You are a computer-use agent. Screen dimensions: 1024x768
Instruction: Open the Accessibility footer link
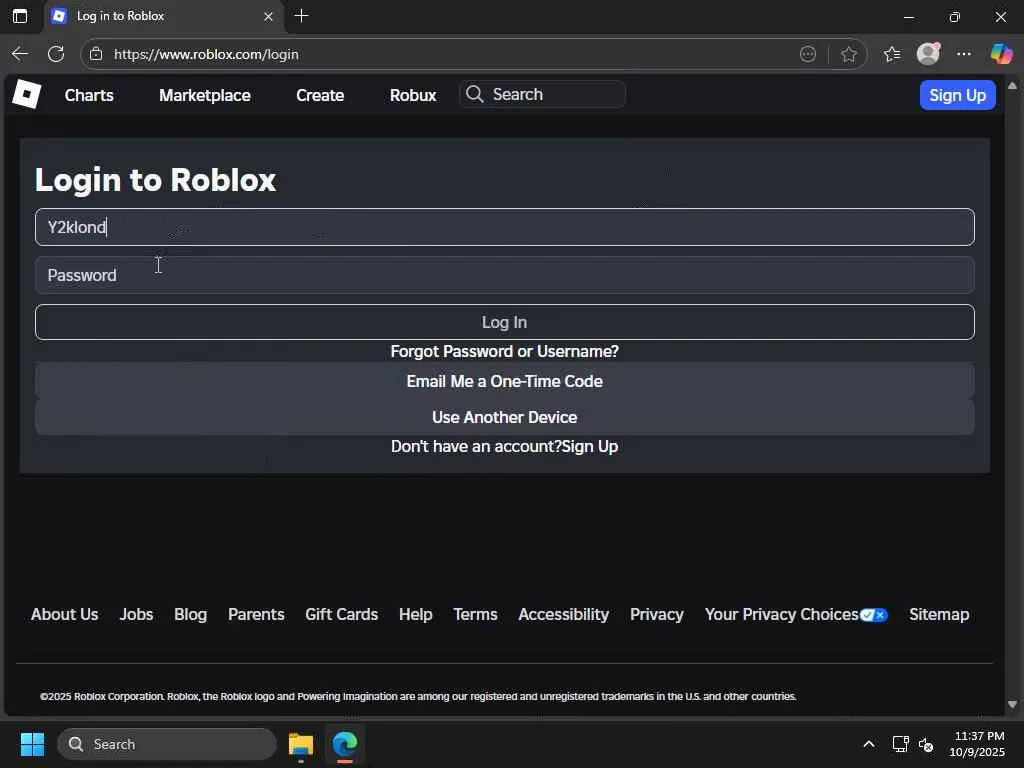564,615
